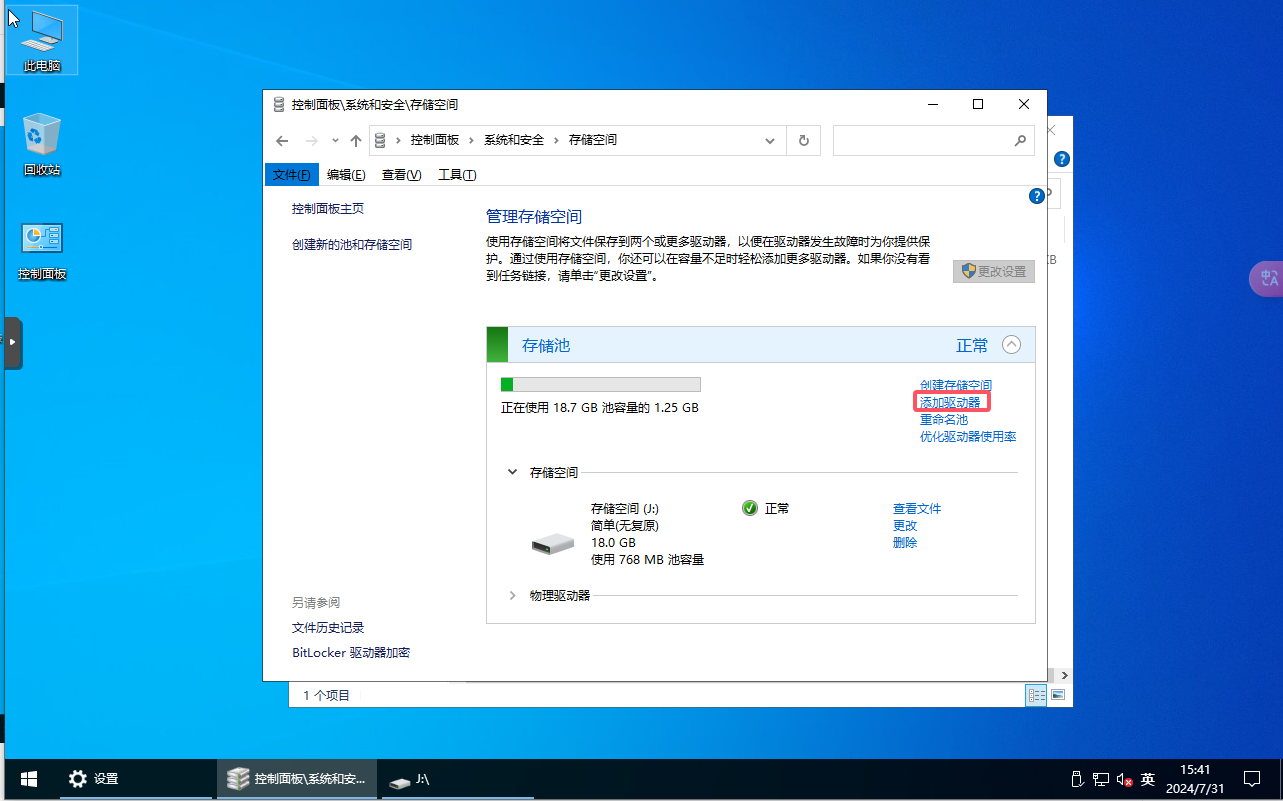This screenshot has width=1283, height=801.
Task: Open address bar history dropdown
Action: pyautogui.click(x=769, y=141)
